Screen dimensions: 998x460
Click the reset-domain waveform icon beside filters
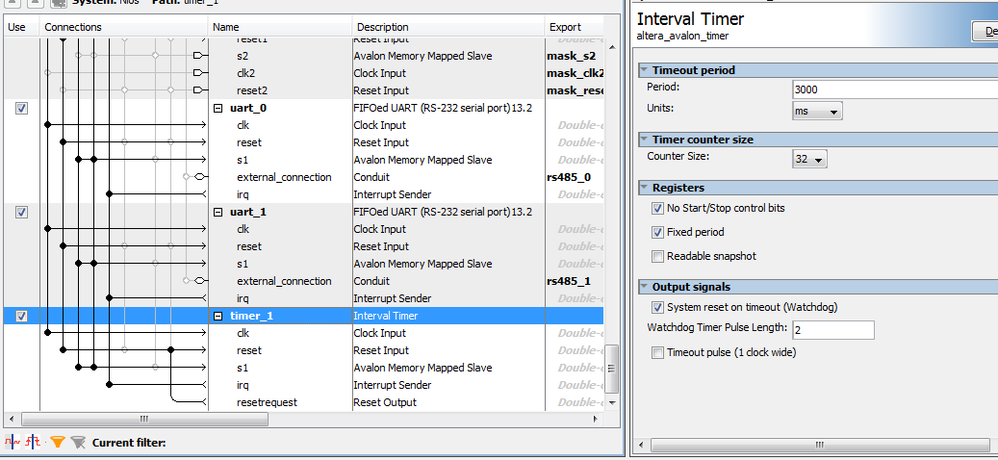tap(33, 442)
